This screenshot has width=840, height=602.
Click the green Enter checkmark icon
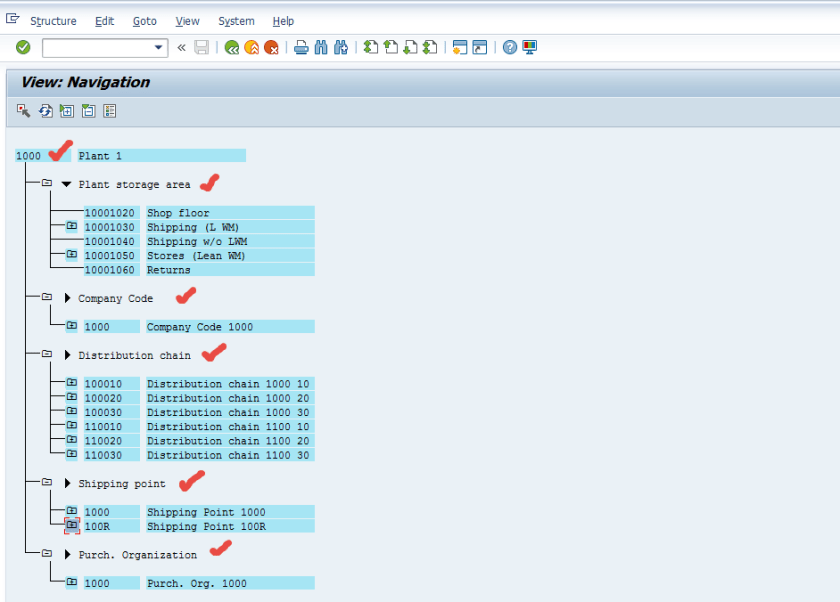[23, 48]
